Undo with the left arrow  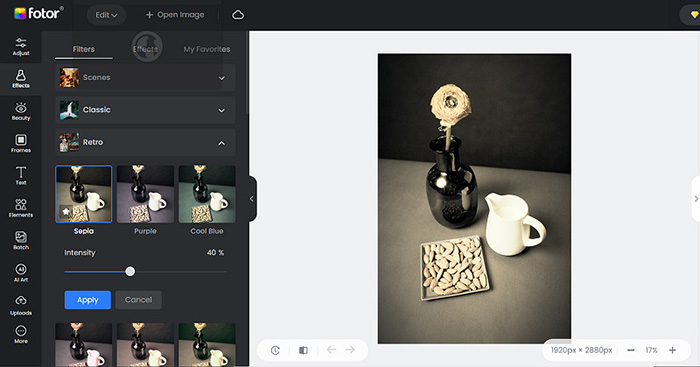click(331, 350)
